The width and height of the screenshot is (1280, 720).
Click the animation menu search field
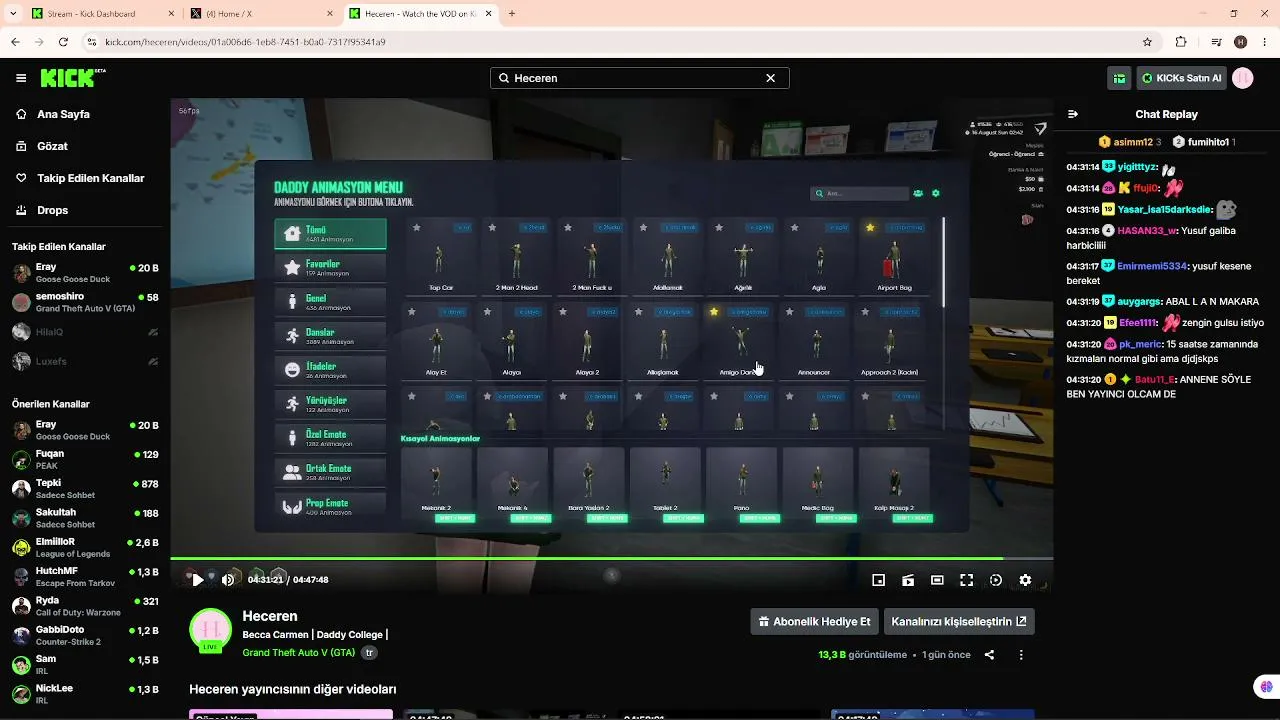pos(860,193)
